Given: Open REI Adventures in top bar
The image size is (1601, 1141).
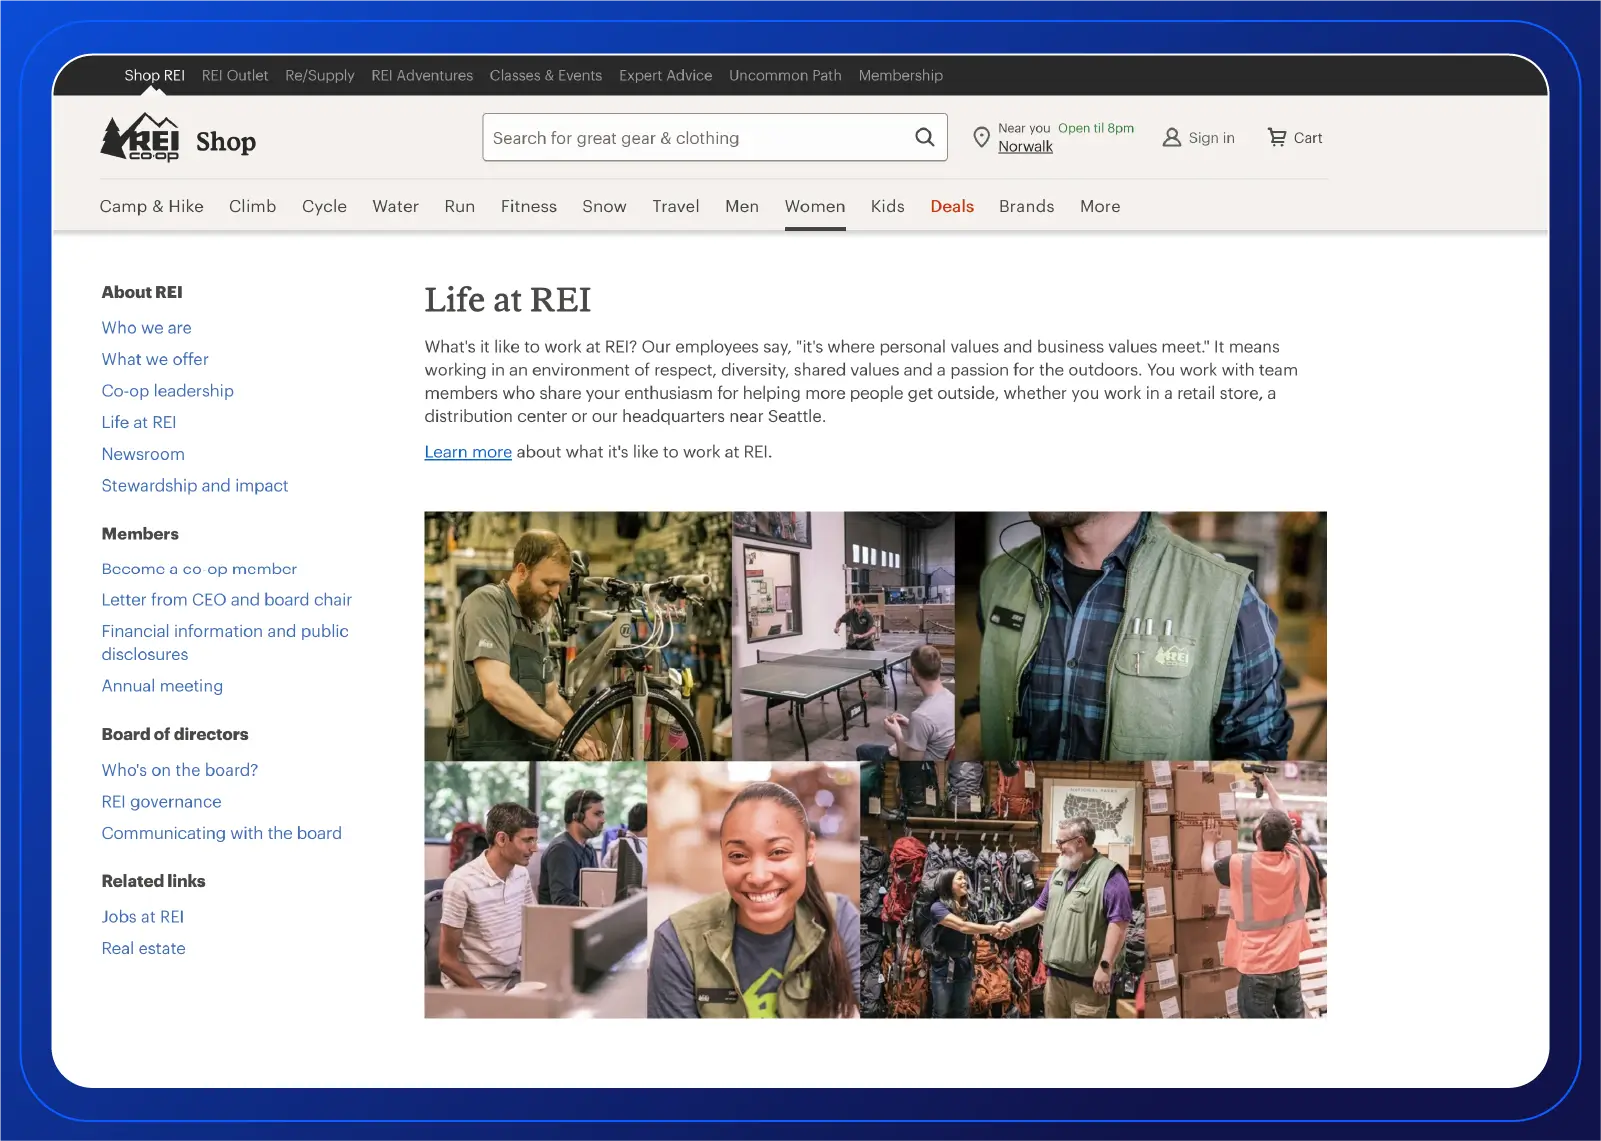Looking at the screenshot, I should click(x=422, y=75).
